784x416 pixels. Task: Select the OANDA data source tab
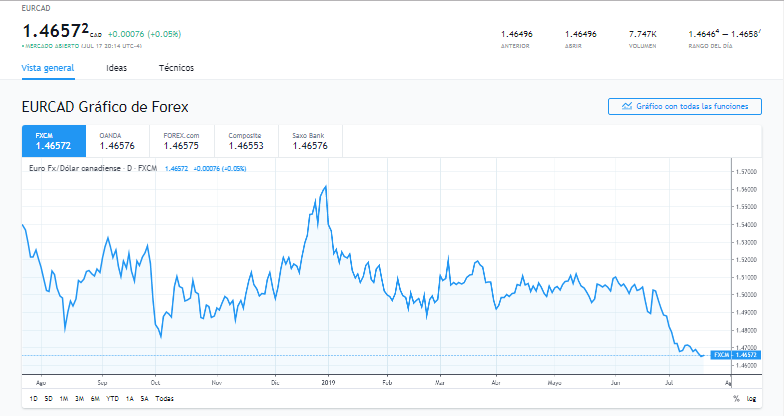(x=117, y=141)
